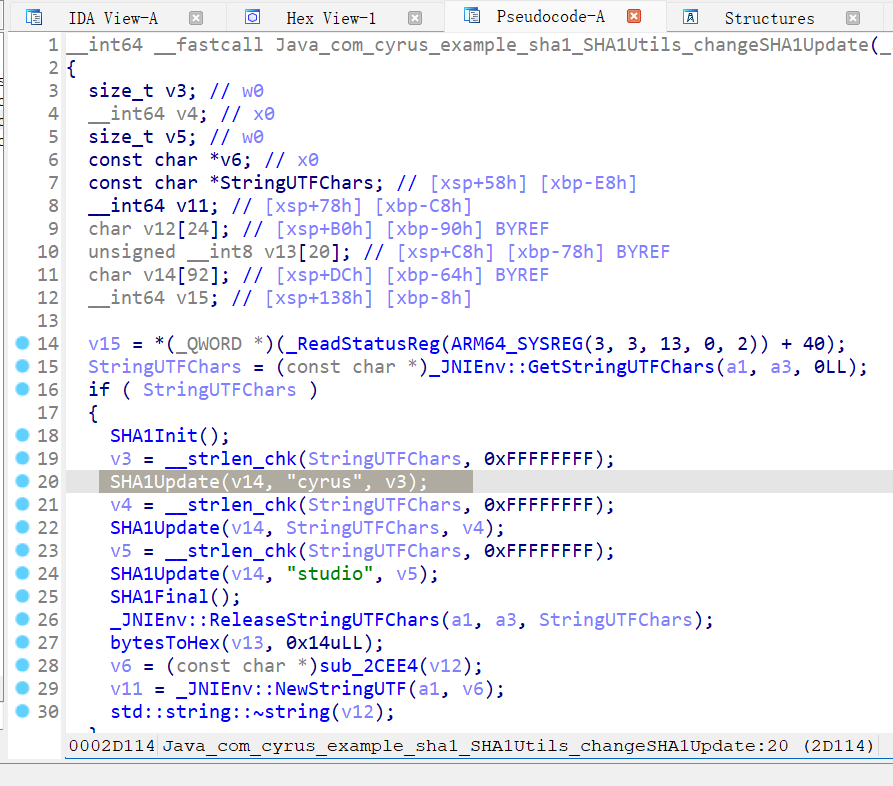Switch to the Hex View-1 tab

click(x=331, y=18)
